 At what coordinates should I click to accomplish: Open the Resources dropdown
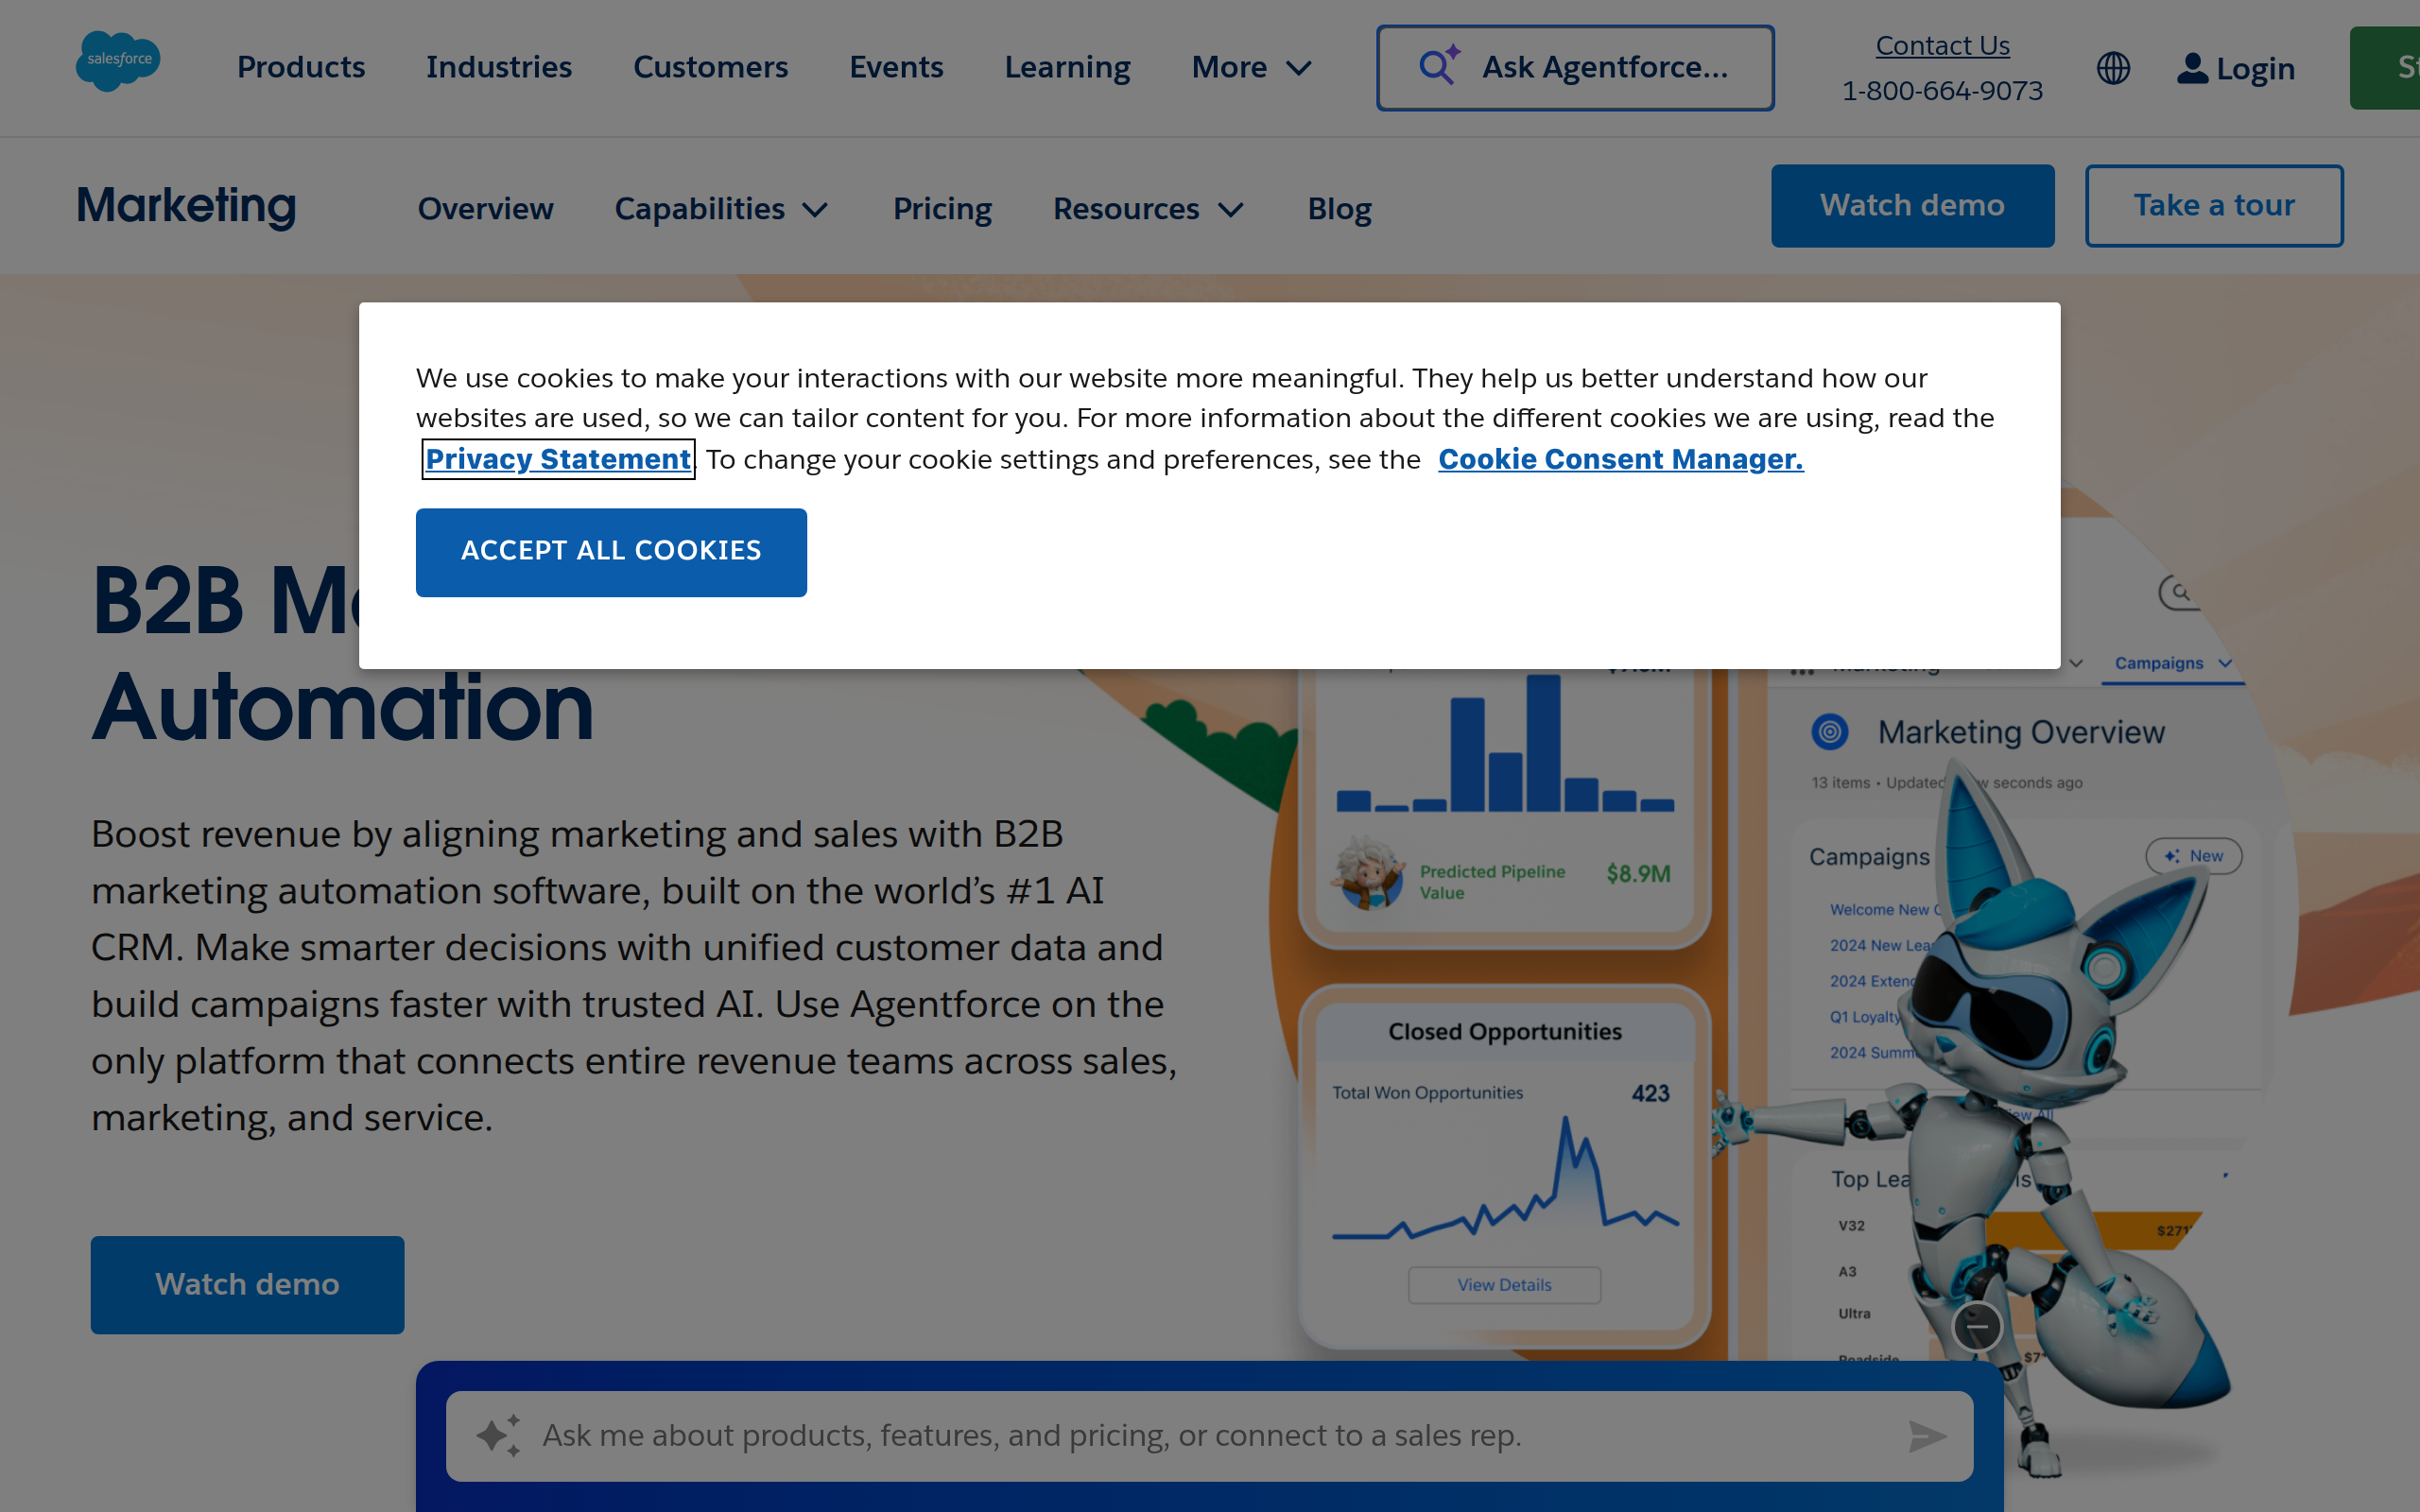coord(1147,209)
